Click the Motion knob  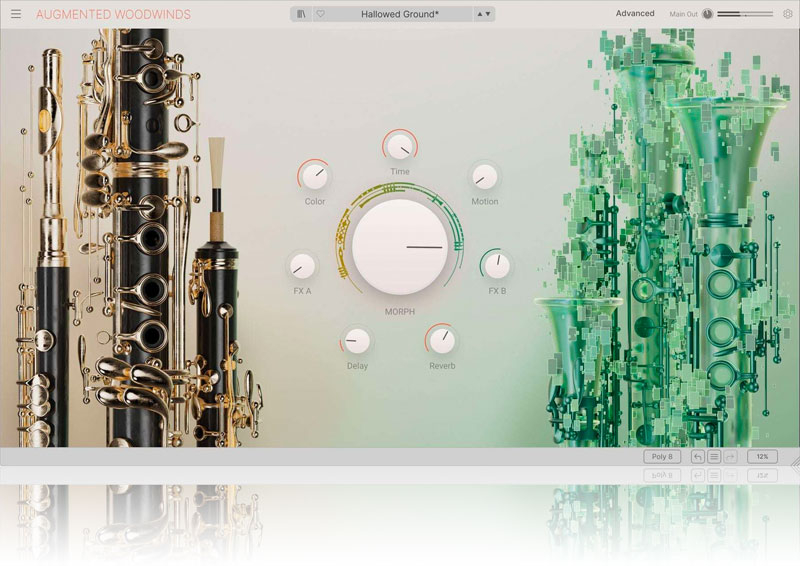pos(484,177)
